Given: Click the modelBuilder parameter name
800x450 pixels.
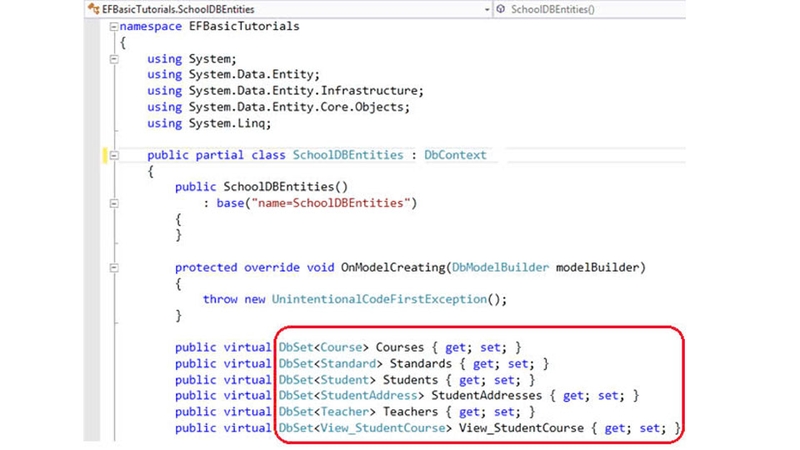Looking at the screenshot, I should (x=597, y=267).
